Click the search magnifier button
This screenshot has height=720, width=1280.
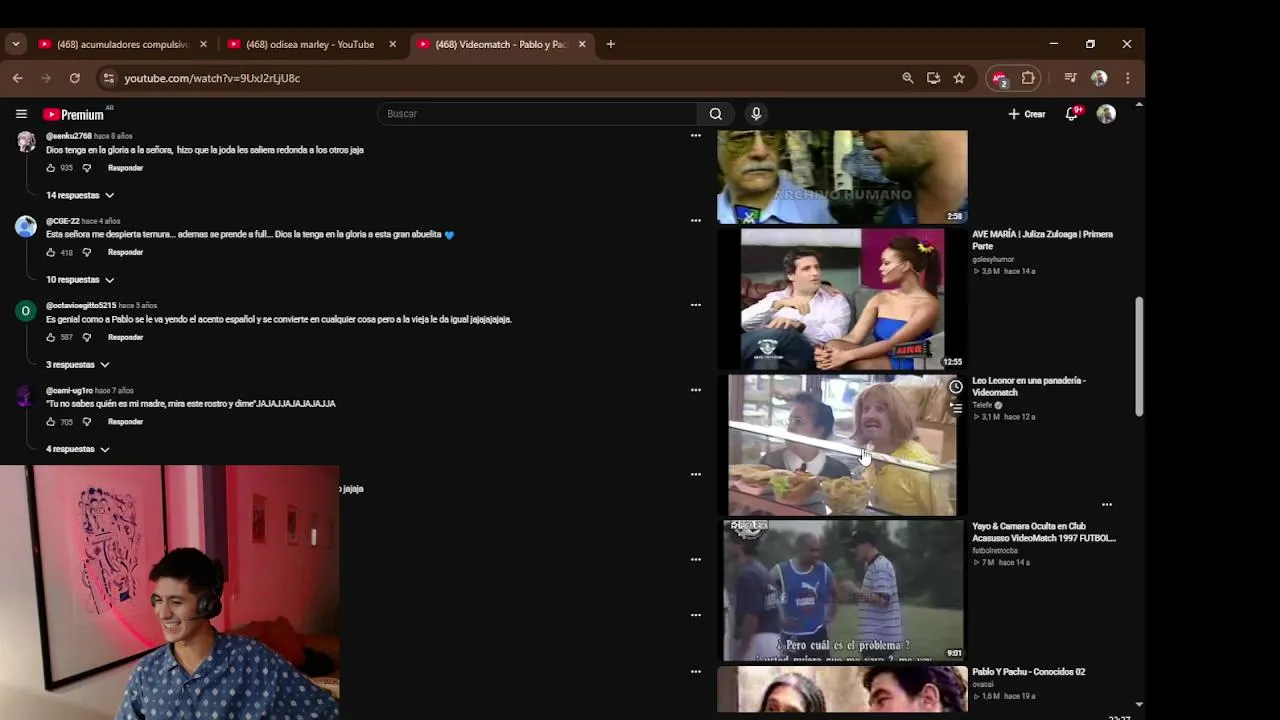pos(716,114)
